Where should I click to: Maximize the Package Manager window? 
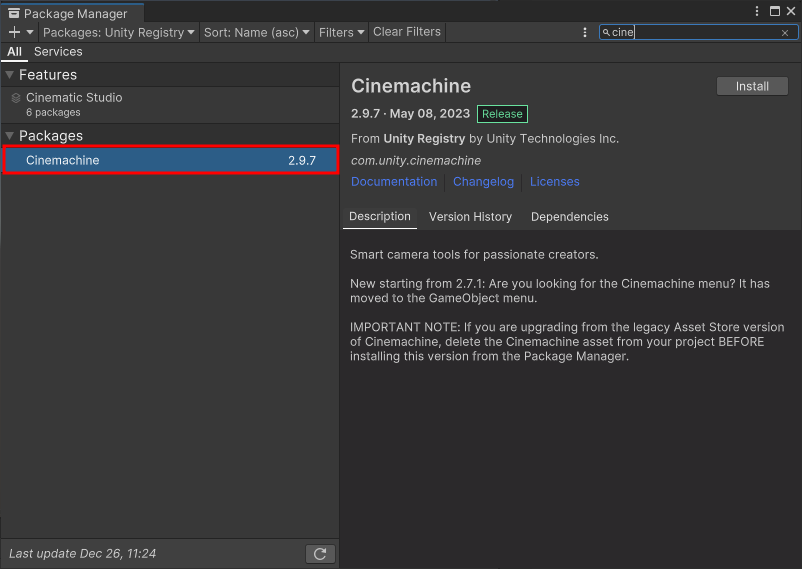pyautogui.click(x=775, y=11)
